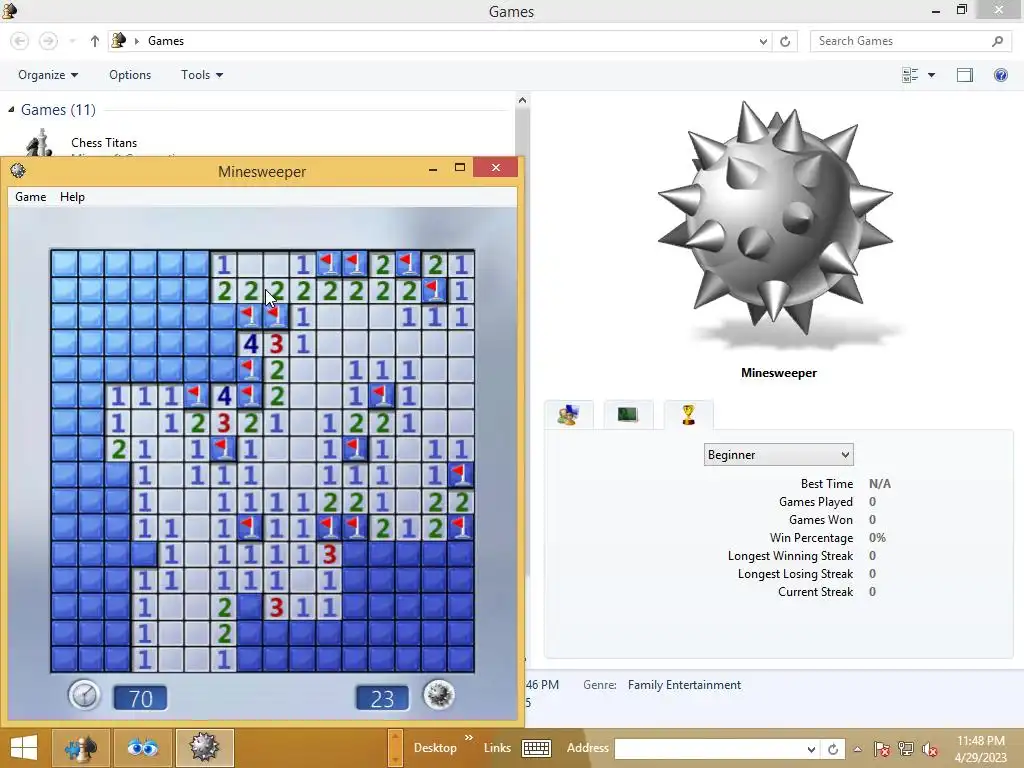The image size is (1024, 768).
Task: Open the Games window help icon
Action: point(1000,75)
